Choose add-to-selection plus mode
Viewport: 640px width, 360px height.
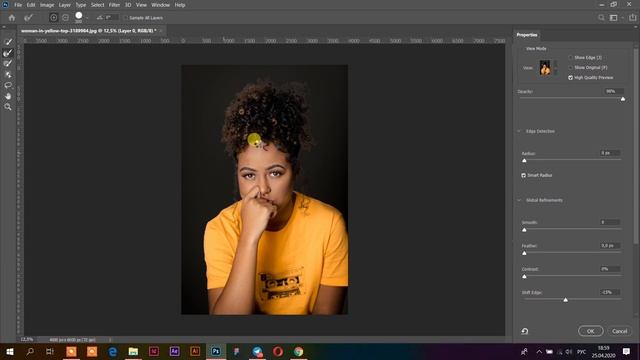pos(53,18)
